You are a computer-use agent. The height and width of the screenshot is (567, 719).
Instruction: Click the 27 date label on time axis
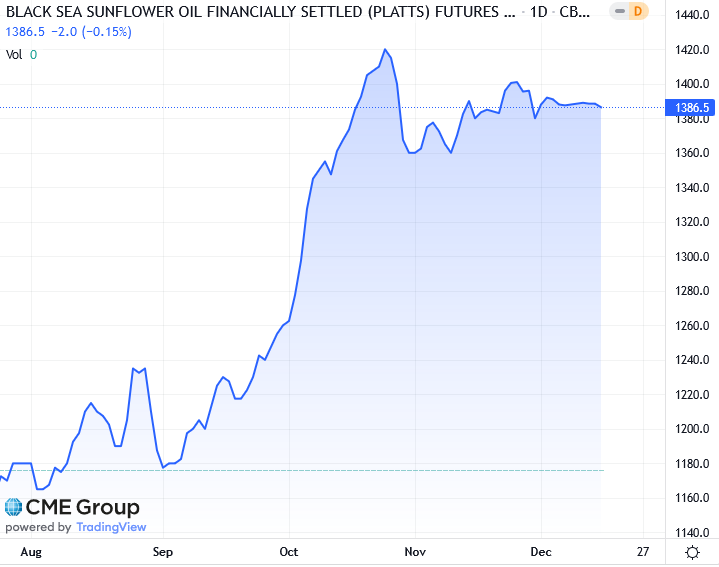pyautogui.click(x=642, y=552)
